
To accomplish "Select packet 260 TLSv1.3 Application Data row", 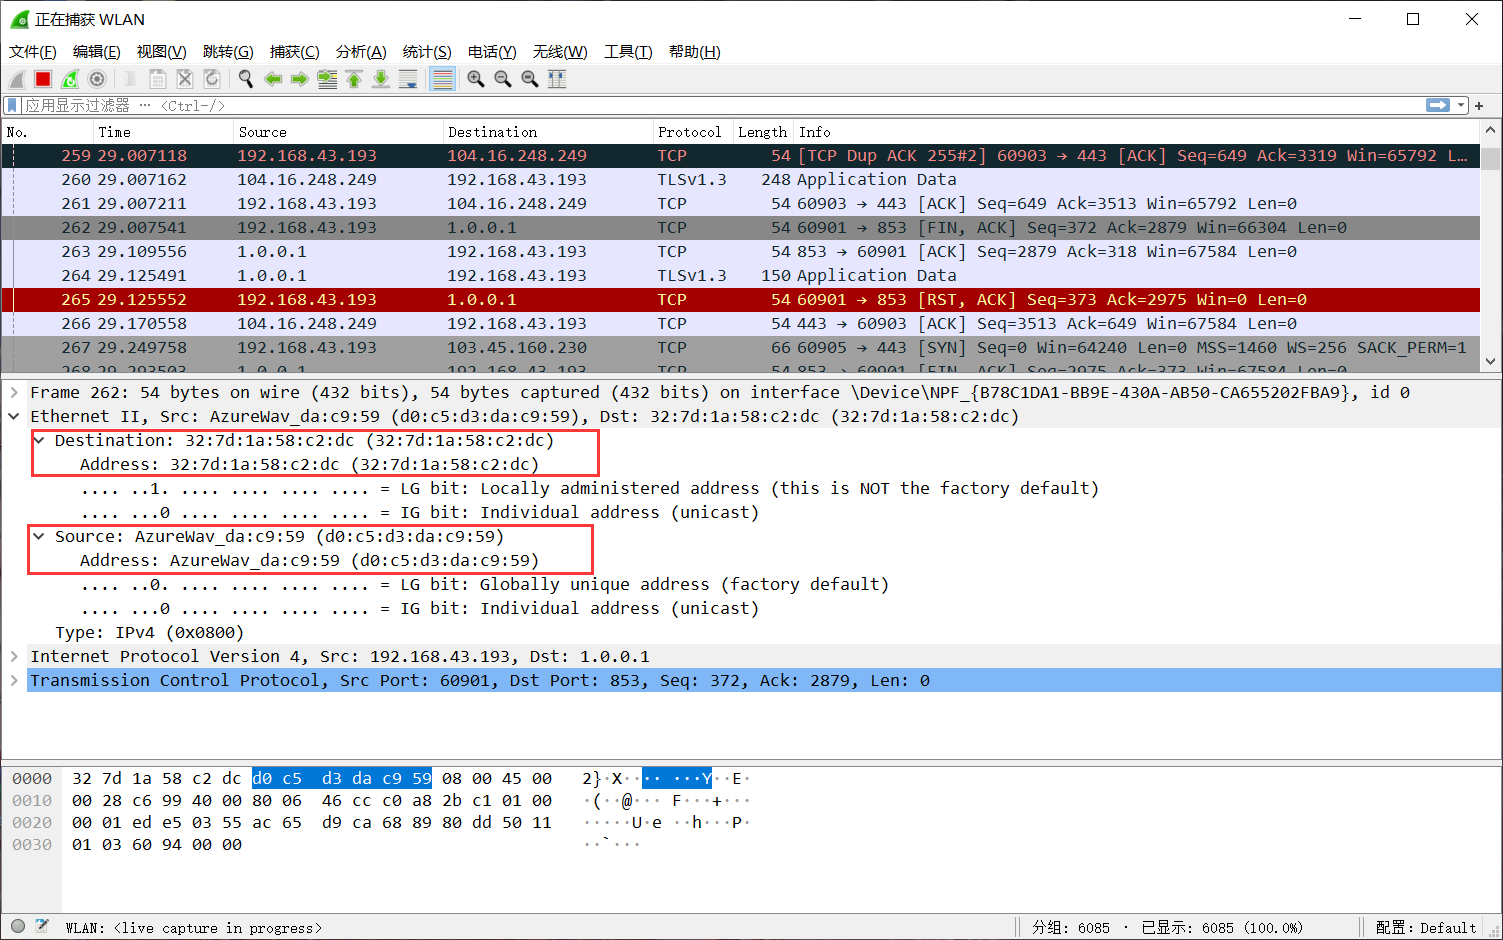I will tap(741, 180).
